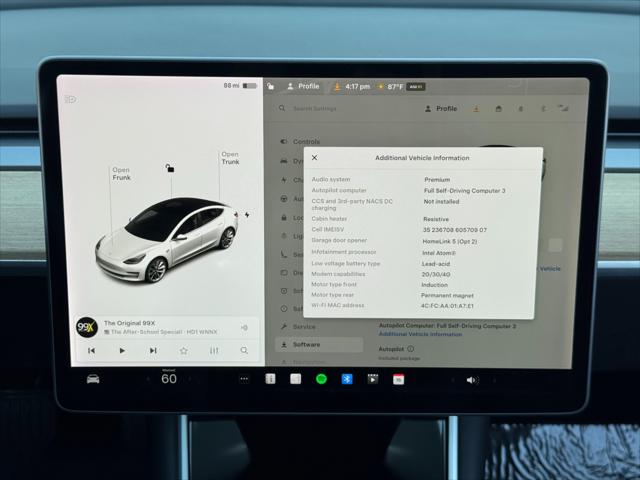Image resolution: width=640 pixels, height=480 pixels.
Task: Open the three-dot app launcher
Action: pos(244,379)
